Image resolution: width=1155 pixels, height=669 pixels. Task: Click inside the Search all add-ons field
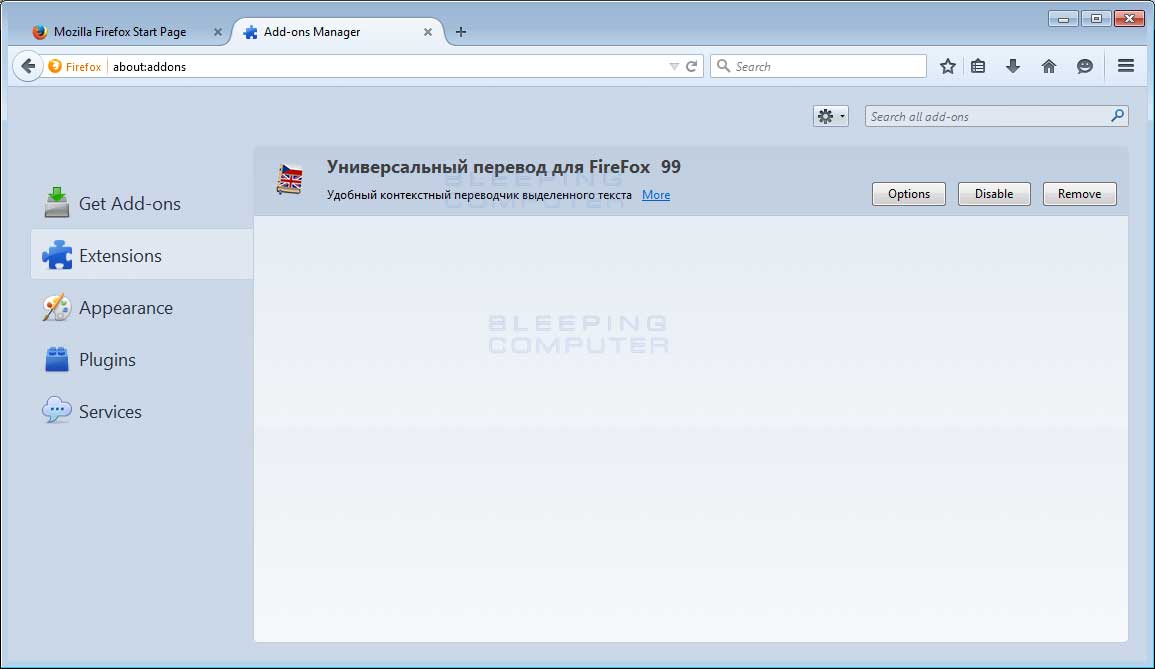[985, 116]
